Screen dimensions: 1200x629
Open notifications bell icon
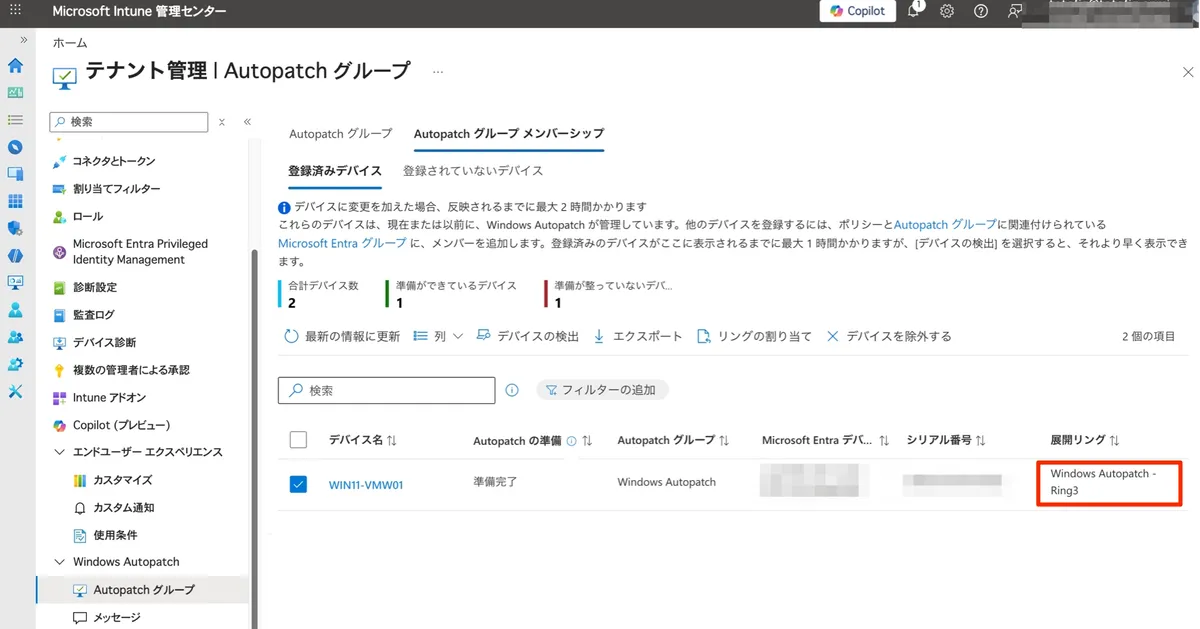[x=914, y=11]
